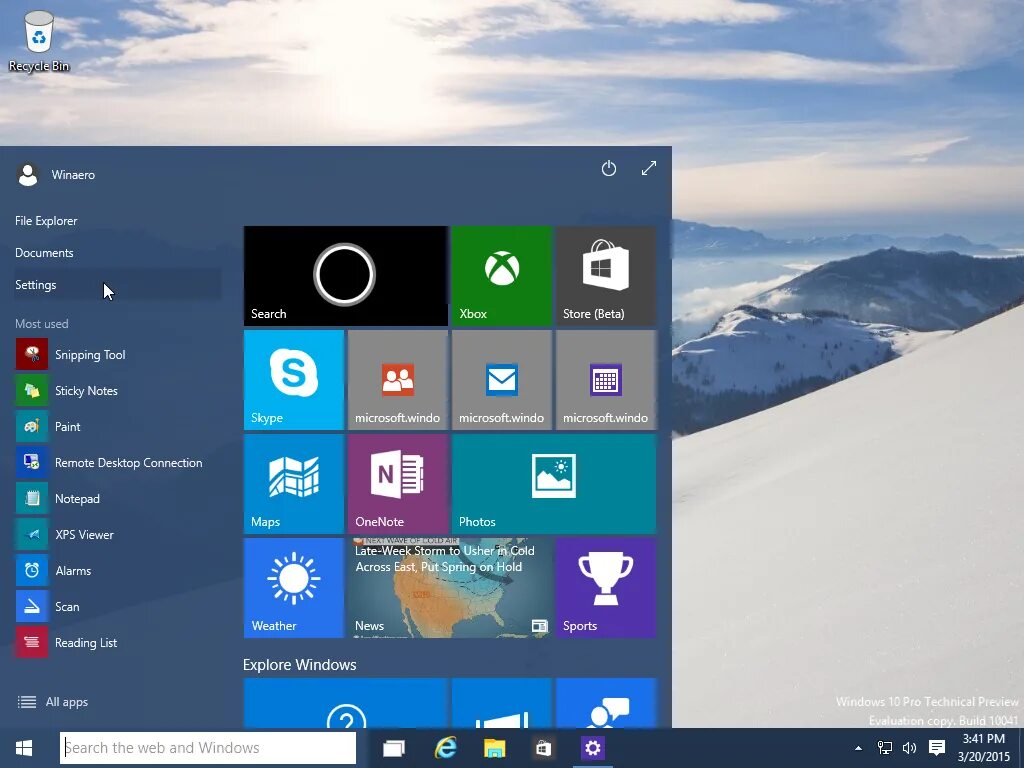1024x768 pixels.
Task: Open the Calendar tile with purple icon
Action: coord(605,380)
